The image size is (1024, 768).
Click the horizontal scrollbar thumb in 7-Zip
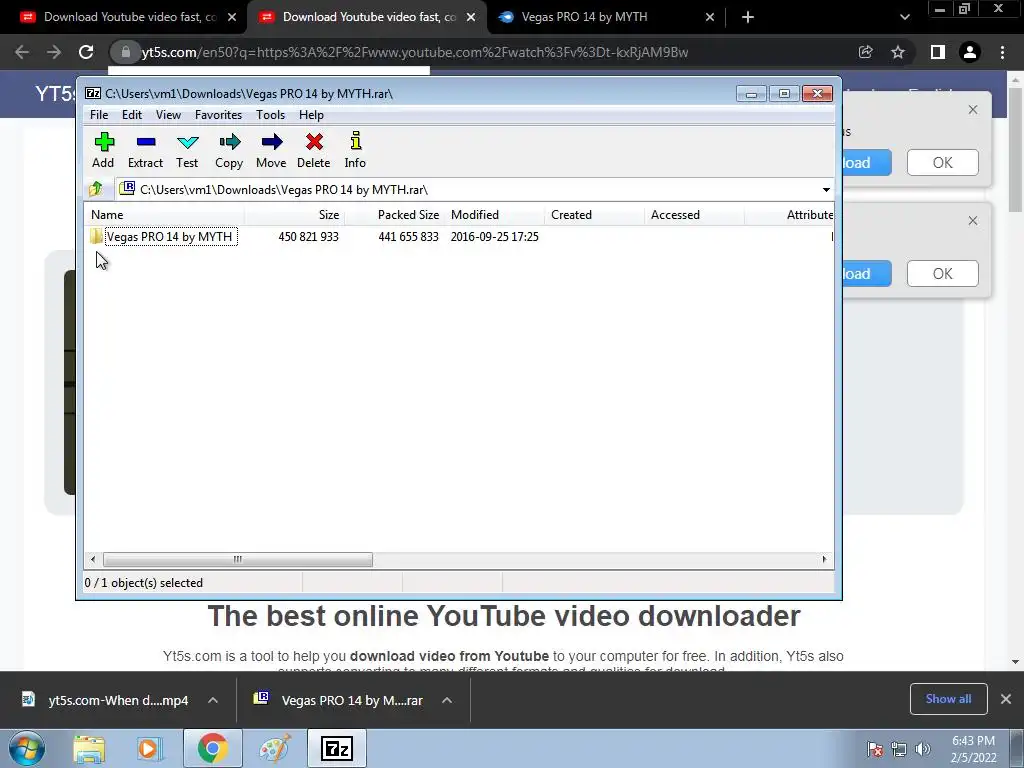[238, 559]
